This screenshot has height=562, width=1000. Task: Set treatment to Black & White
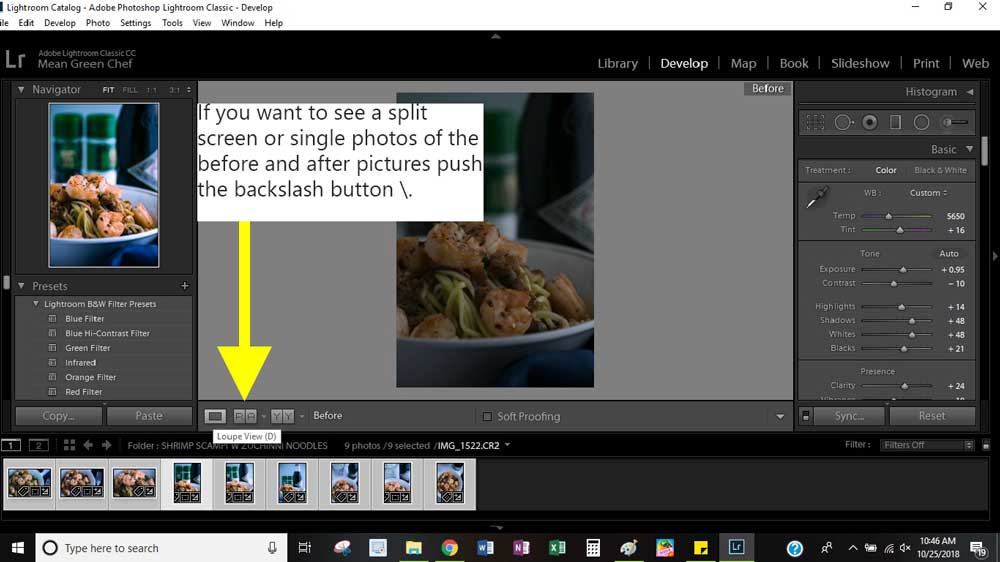[940, 170]
